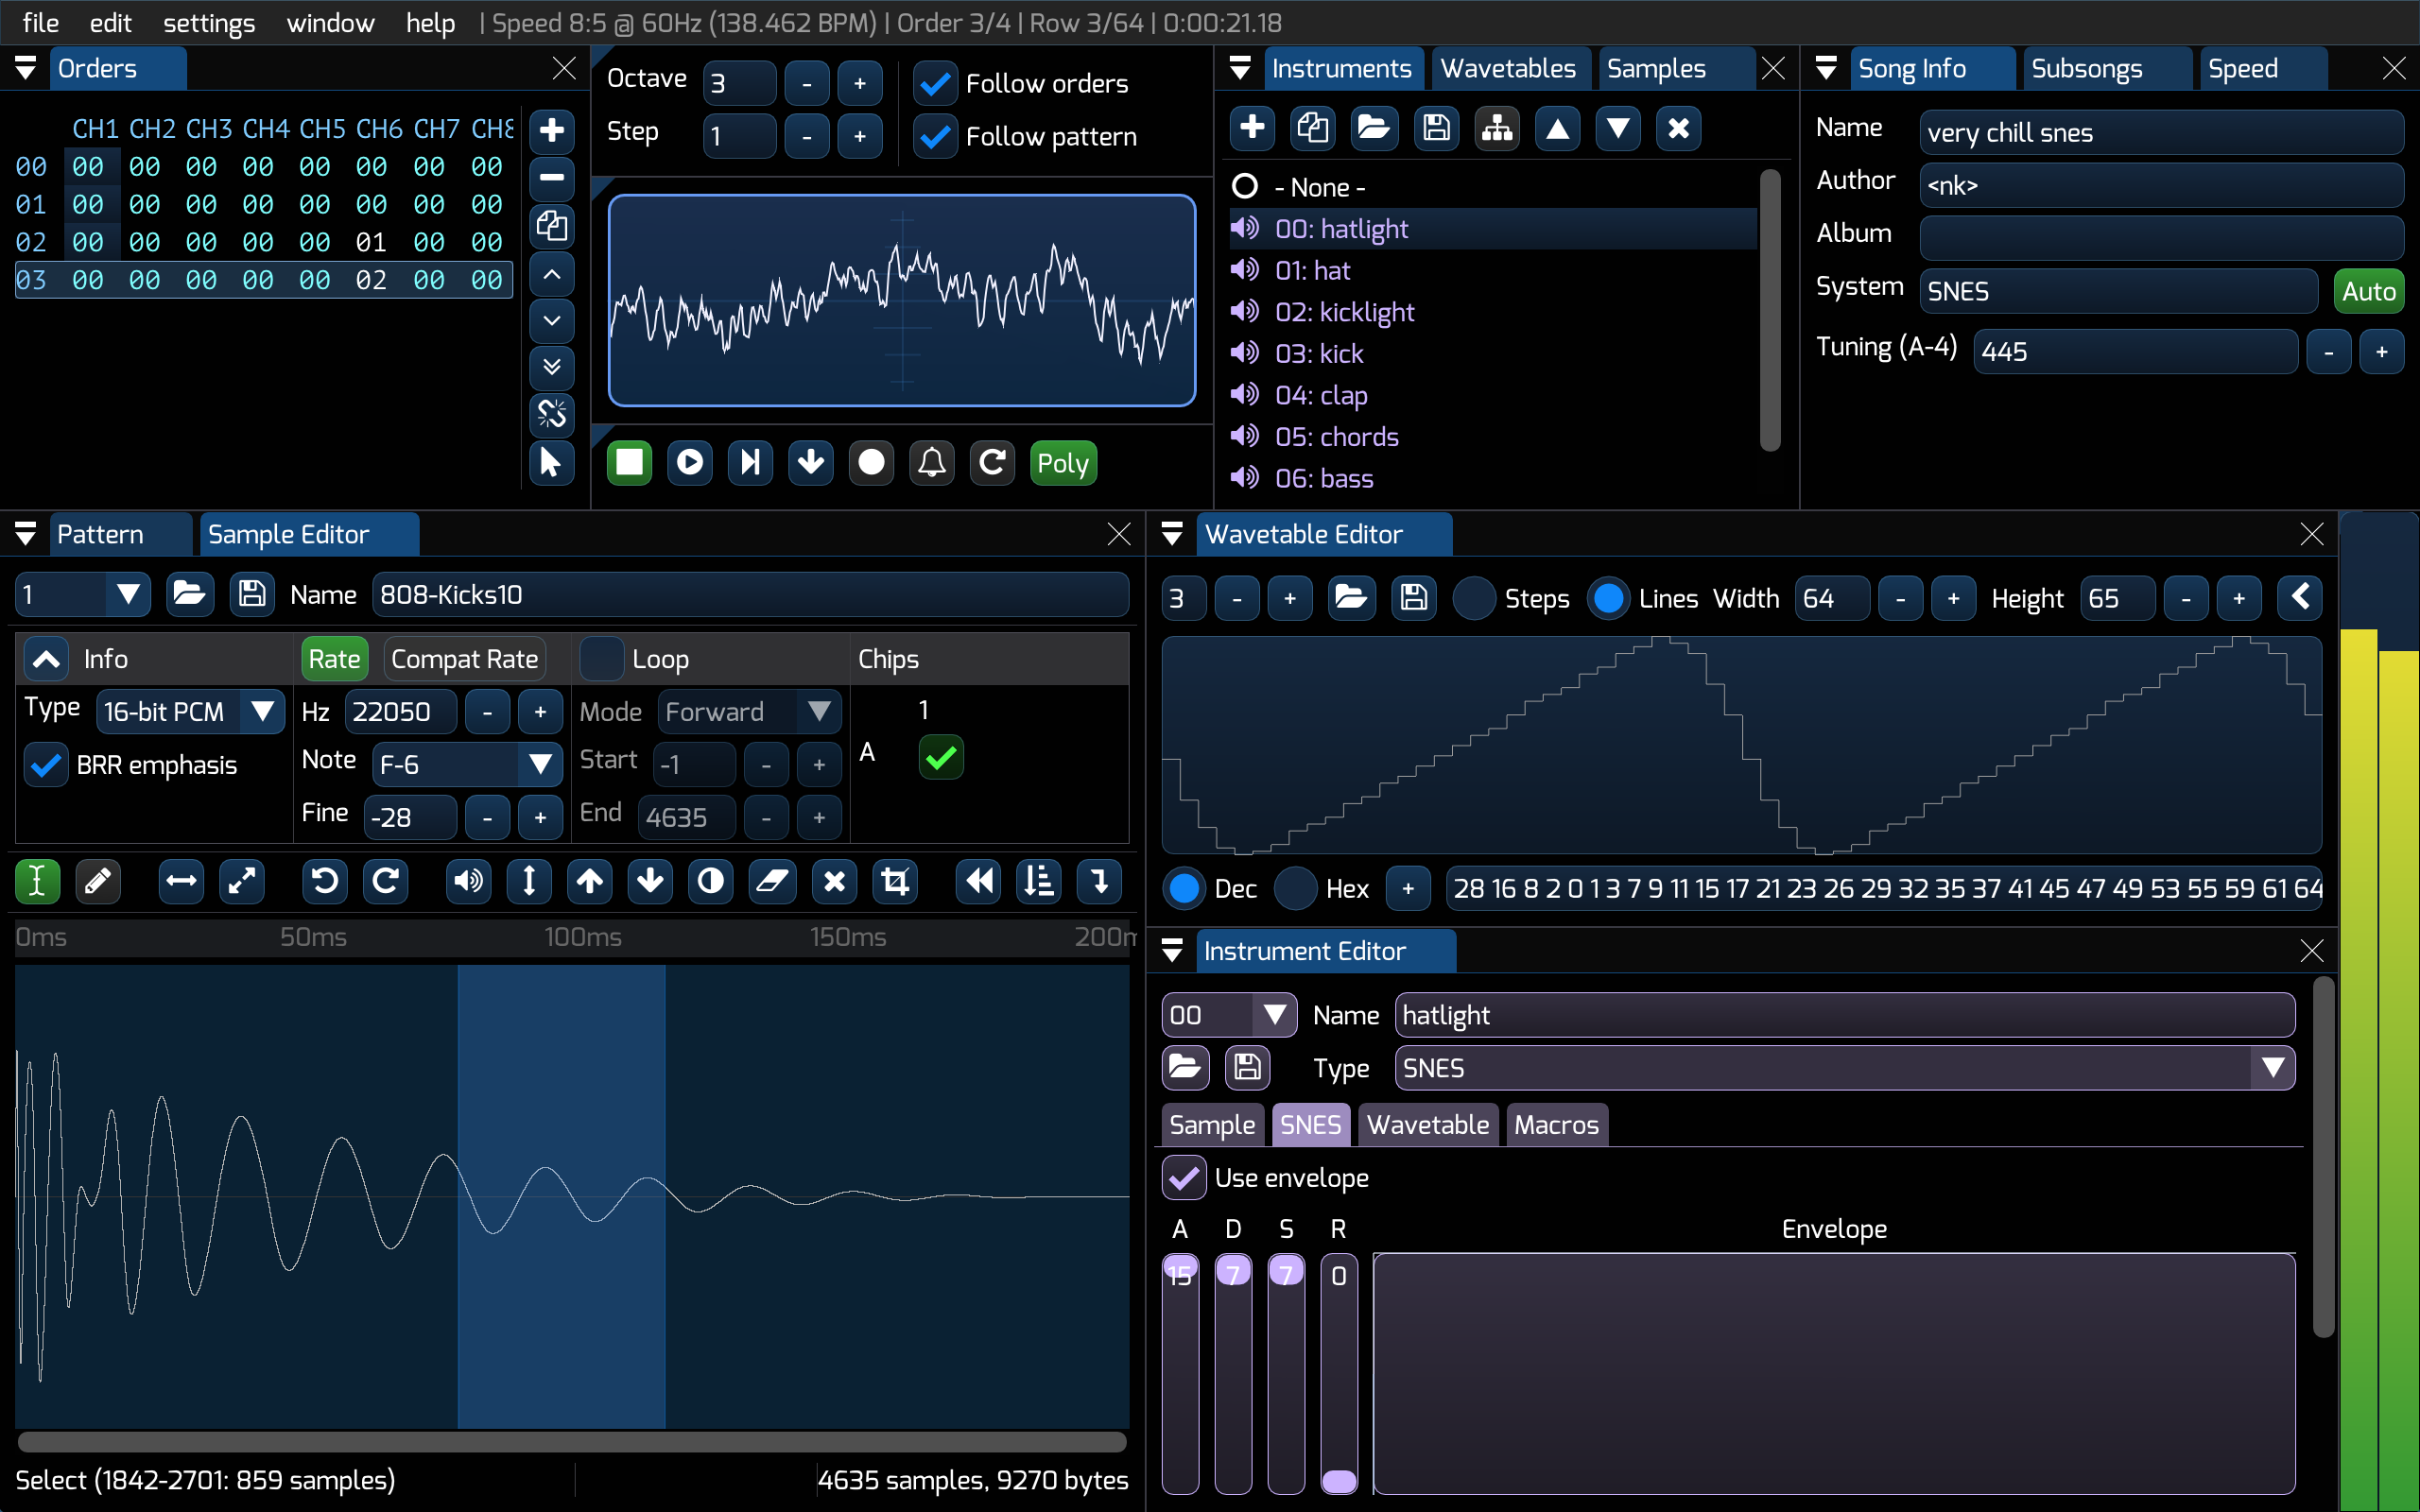Screen dimensions: 2420x1512
Task: Click the draw pencil tool in sample editor
Action: click(97, 881)
